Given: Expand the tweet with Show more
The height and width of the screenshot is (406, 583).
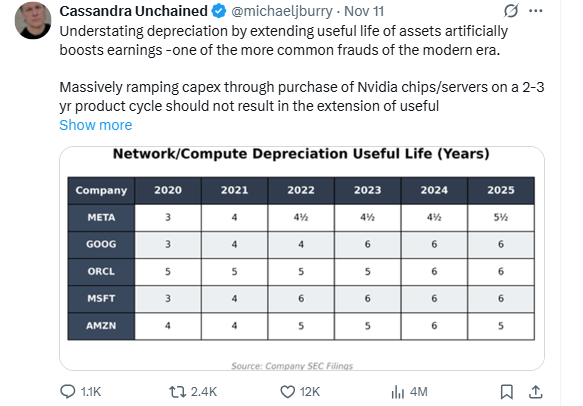Looking at the screenshot, I should pos(96,125).
